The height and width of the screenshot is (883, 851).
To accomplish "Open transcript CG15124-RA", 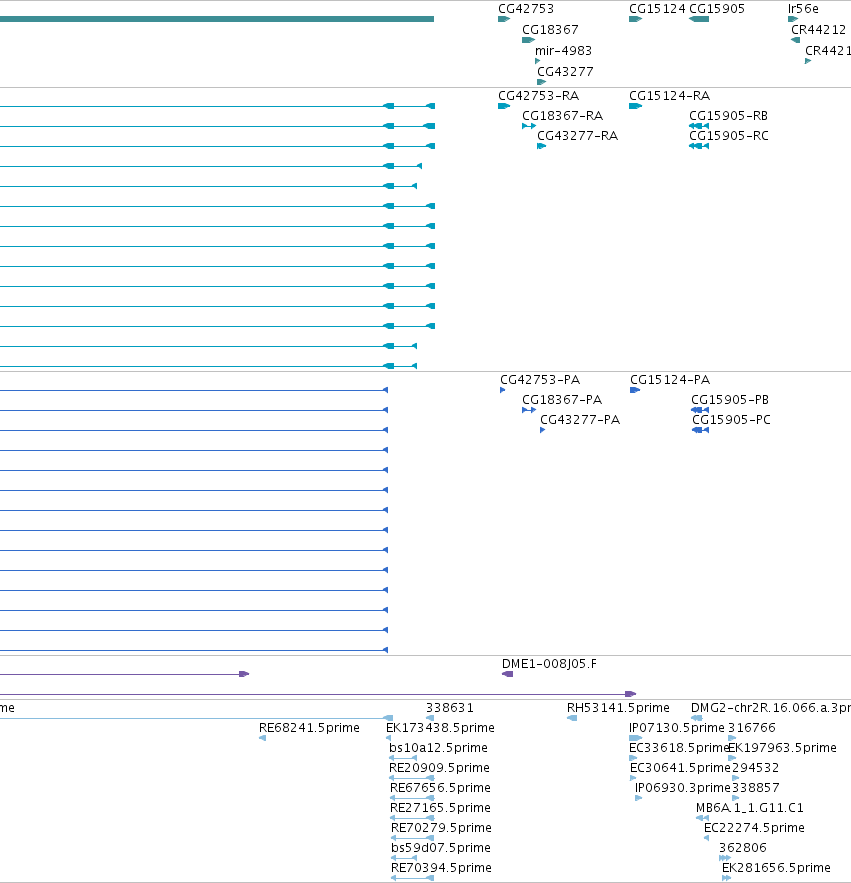I will point(670,96).
